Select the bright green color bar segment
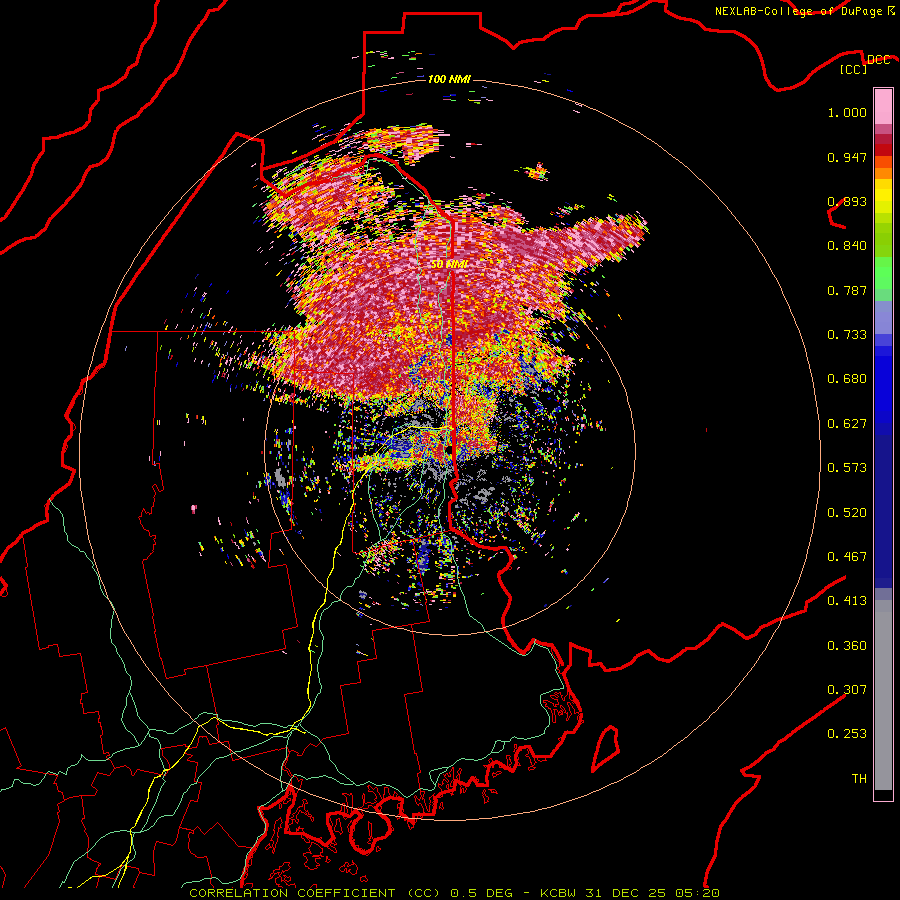The image size is (900, 900). pos(883,273)
